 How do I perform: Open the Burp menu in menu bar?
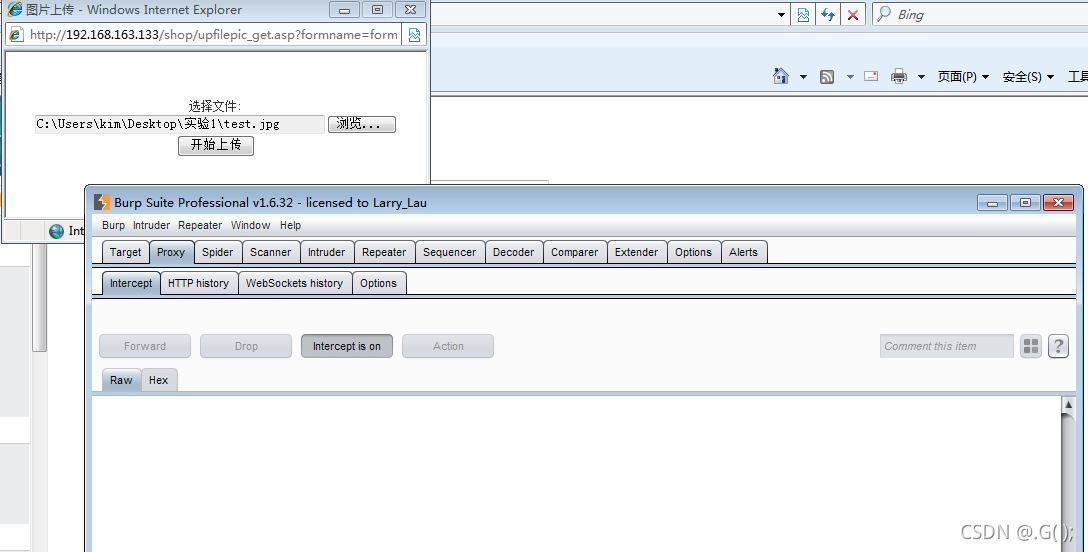113,225
